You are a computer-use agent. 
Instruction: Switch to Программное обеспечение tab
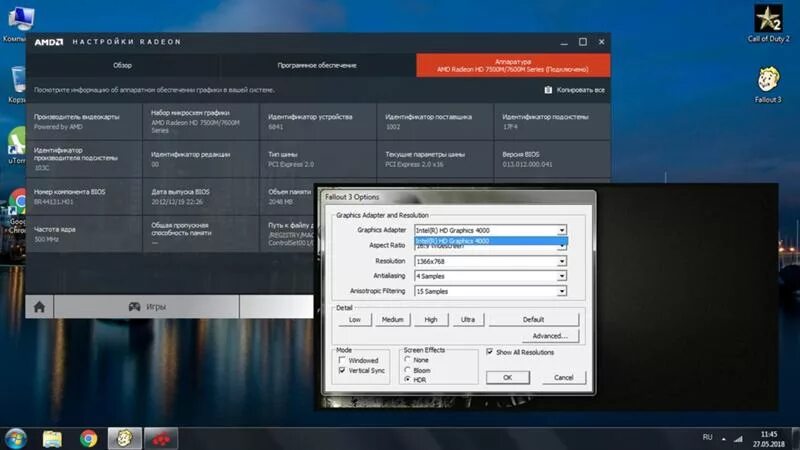coord(317,65)
